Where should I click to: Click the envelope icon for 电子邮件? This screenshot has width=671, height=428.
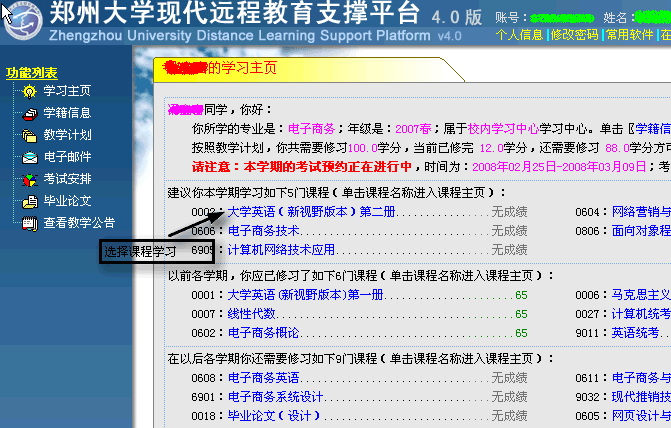(27, 157)
